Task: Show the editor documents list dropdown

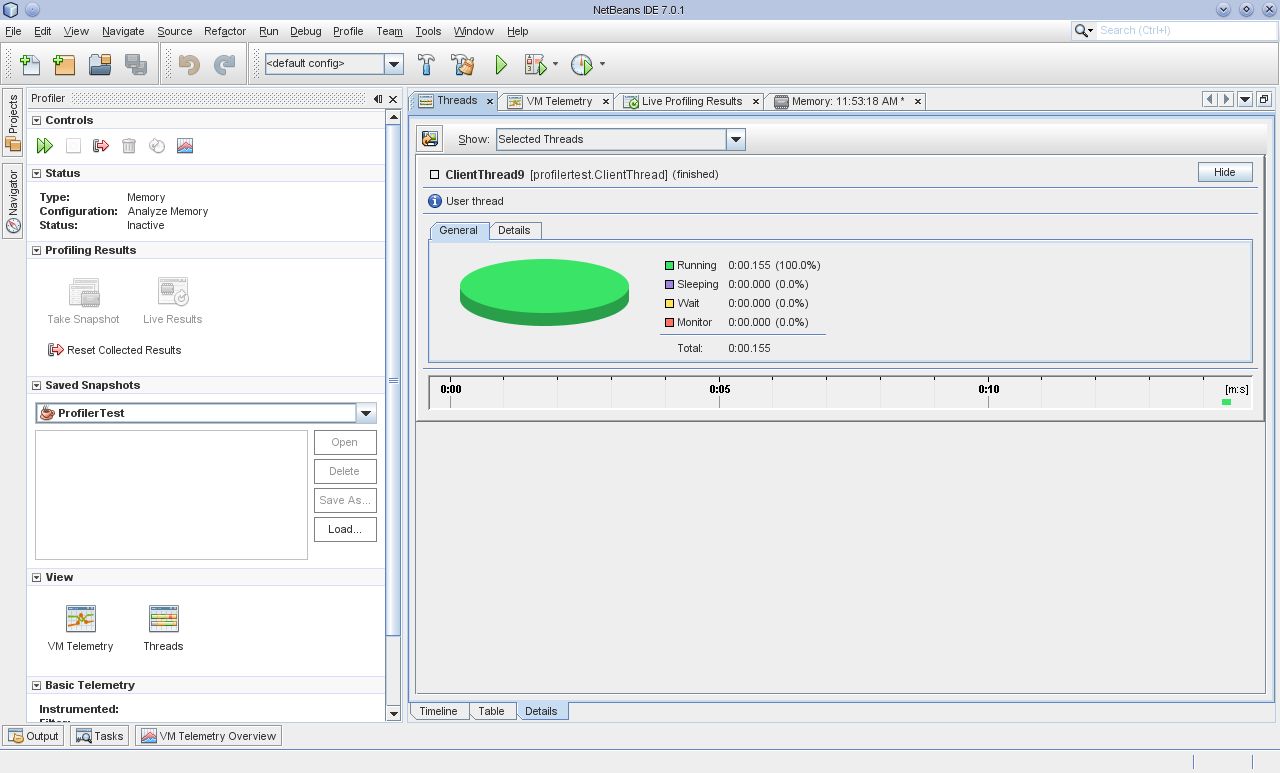Action: (x=1245, y=99)
